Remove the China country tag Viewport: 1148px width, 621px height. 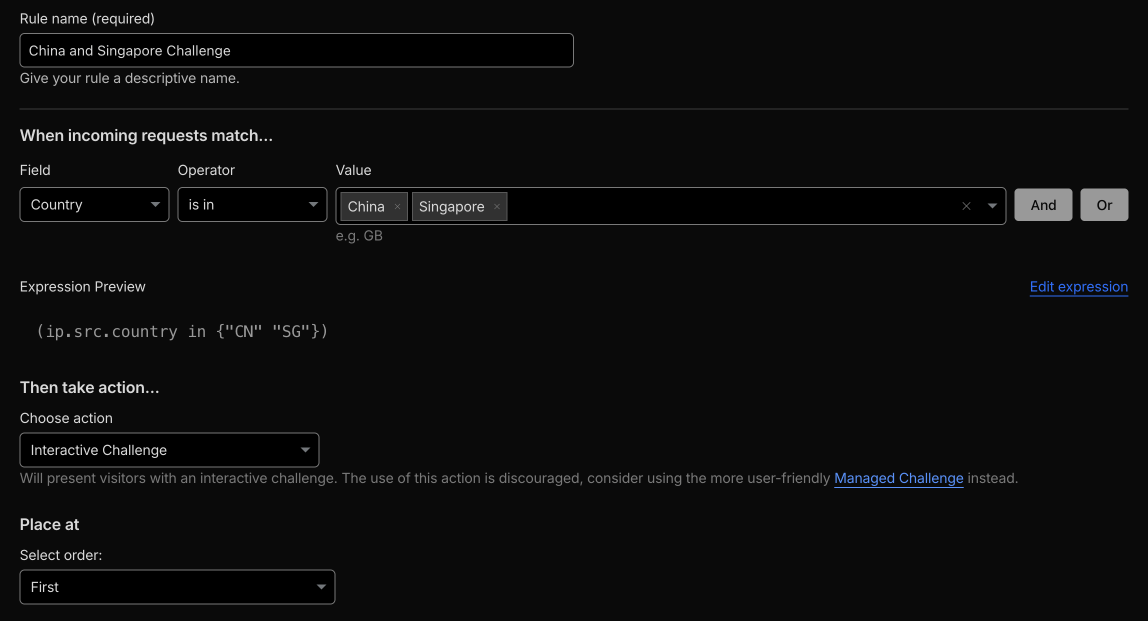pos(397,206)
